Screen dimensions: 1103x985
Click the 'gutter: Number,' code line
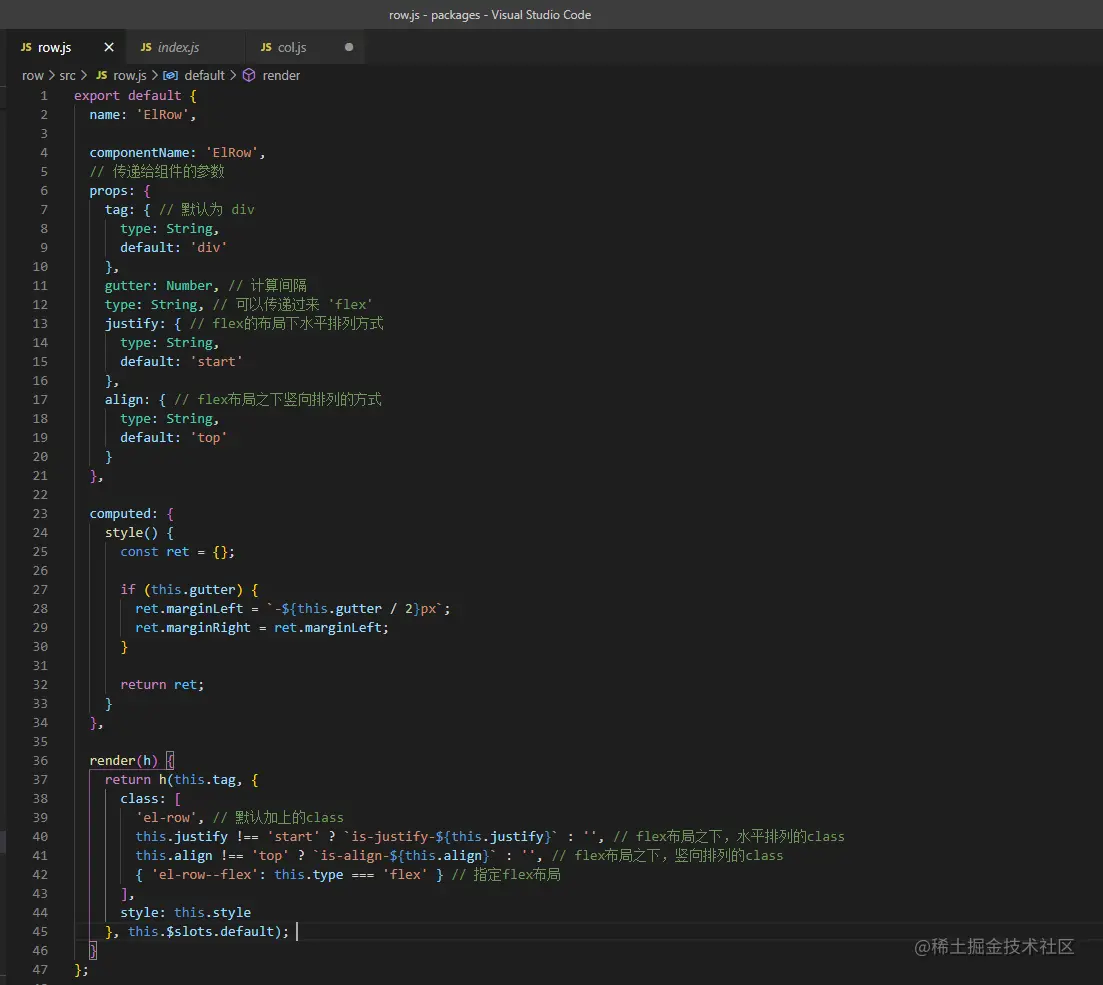pyautogui.click(x=162, y=286)
